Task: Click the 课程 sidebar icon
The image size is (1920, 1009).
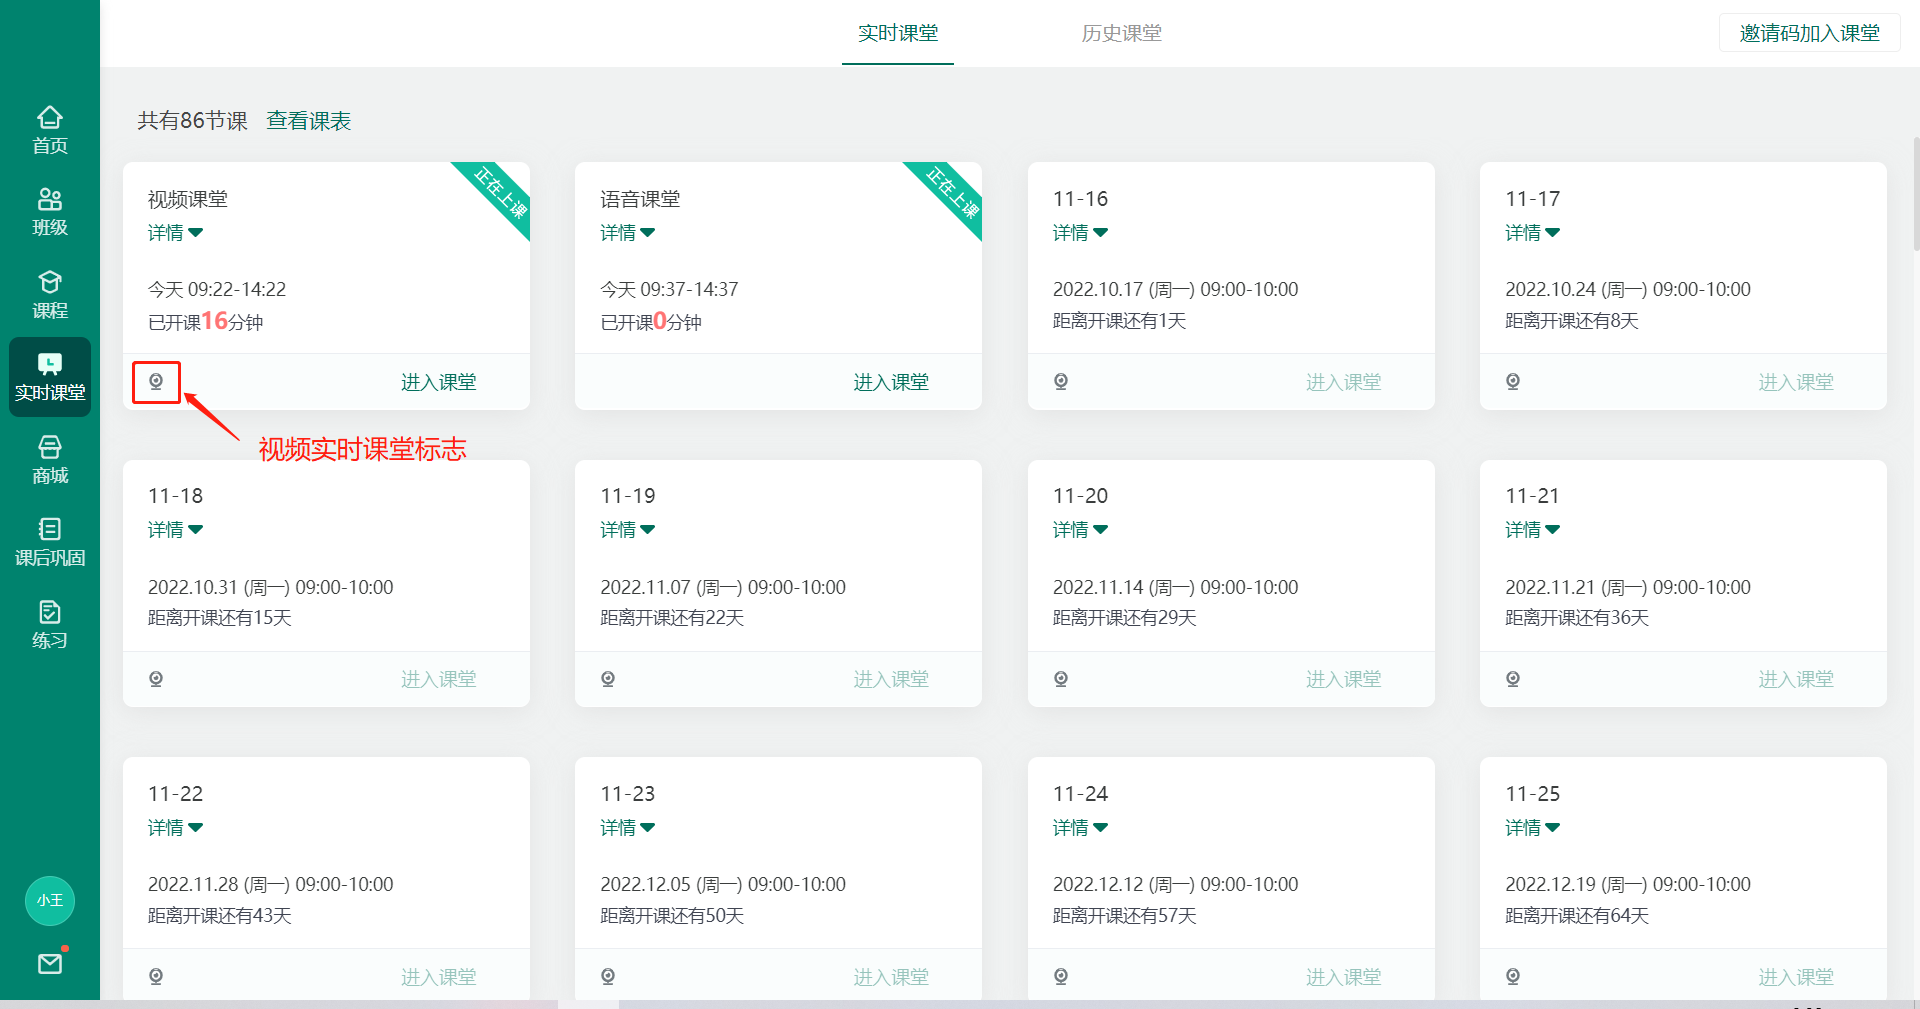Action: click(49, 293)
